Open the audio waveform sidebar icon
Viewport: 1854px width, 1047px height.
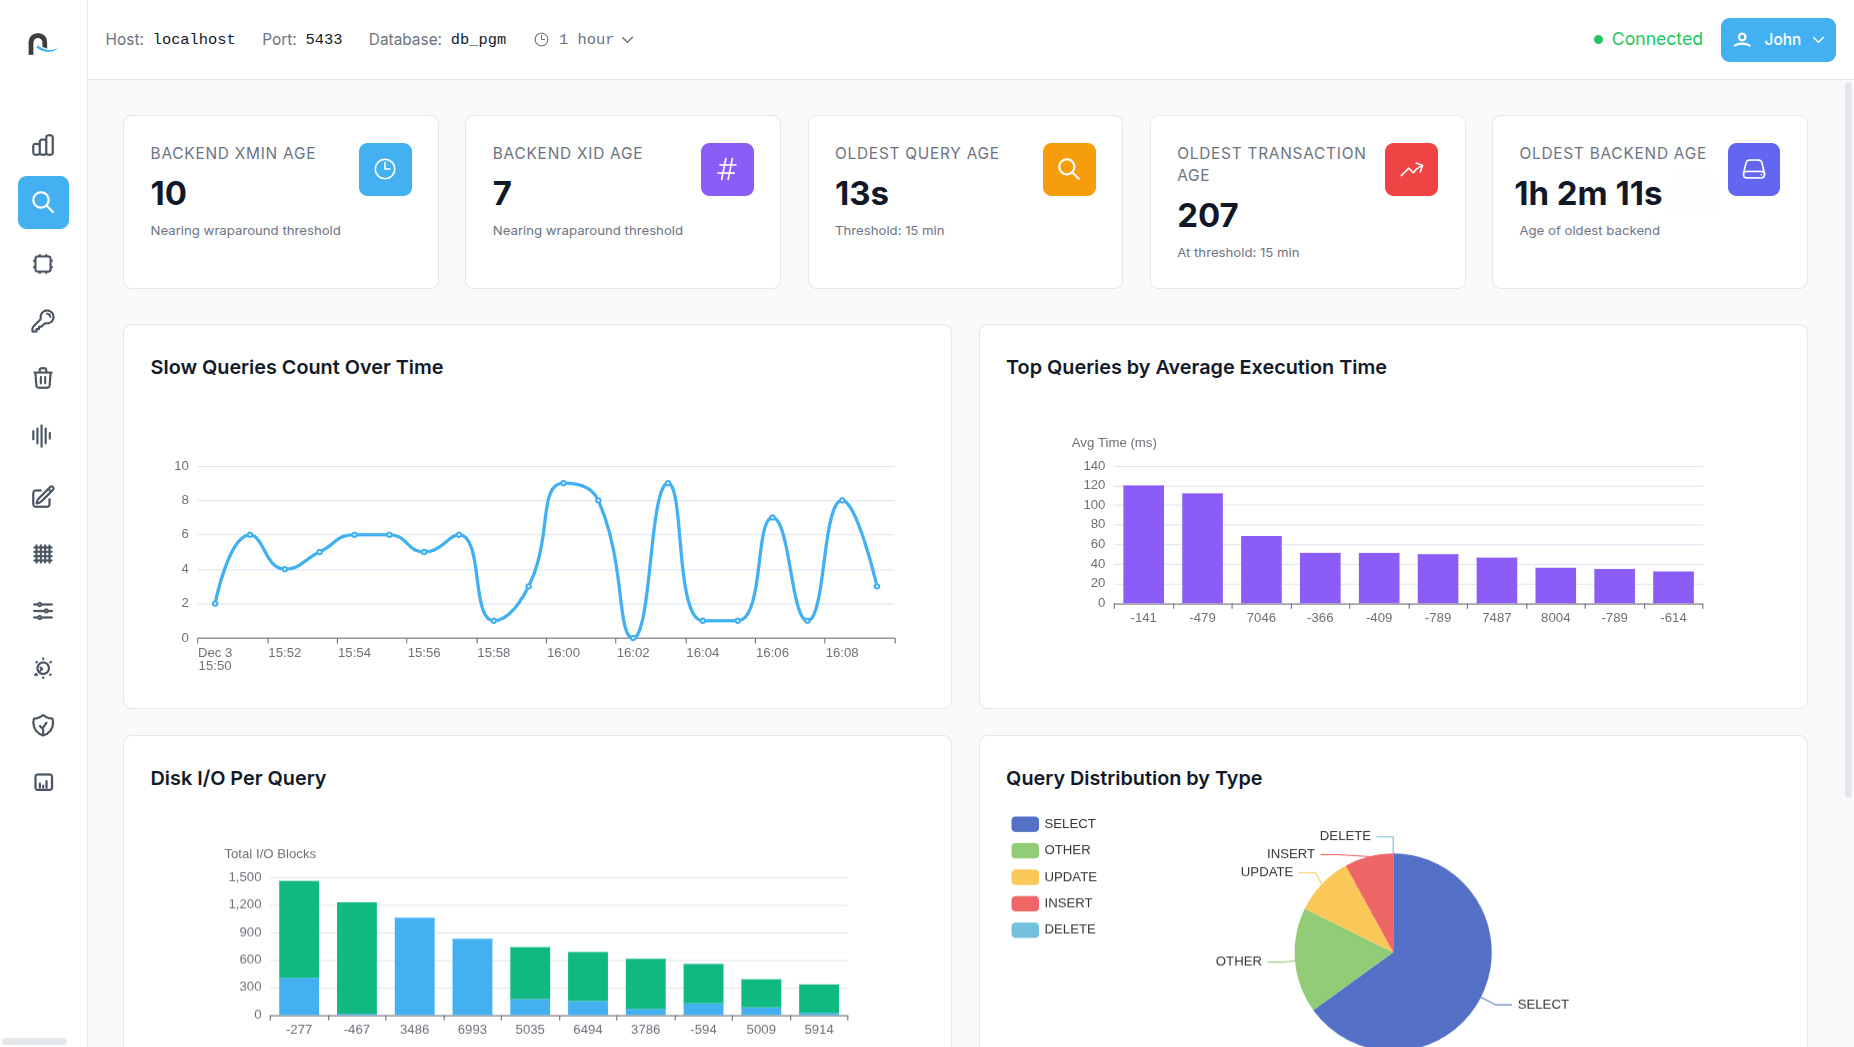click(43, 436)
